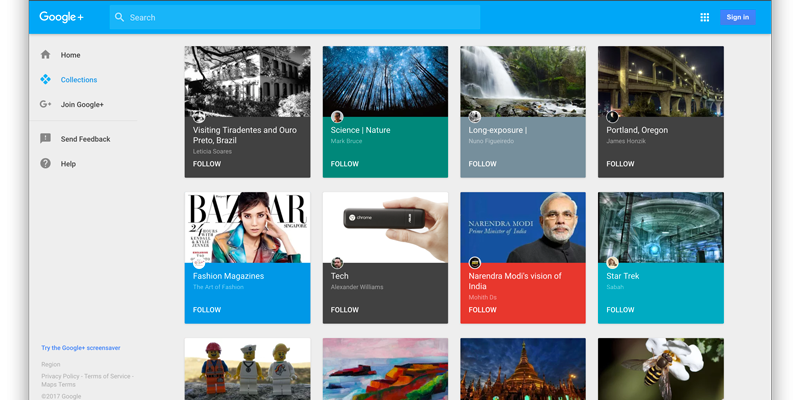Image resolution: width=800 pixels, height=400 pixels.
Task: Follow Narendra Modi's vision of India collection
Action: click(482, 310)
